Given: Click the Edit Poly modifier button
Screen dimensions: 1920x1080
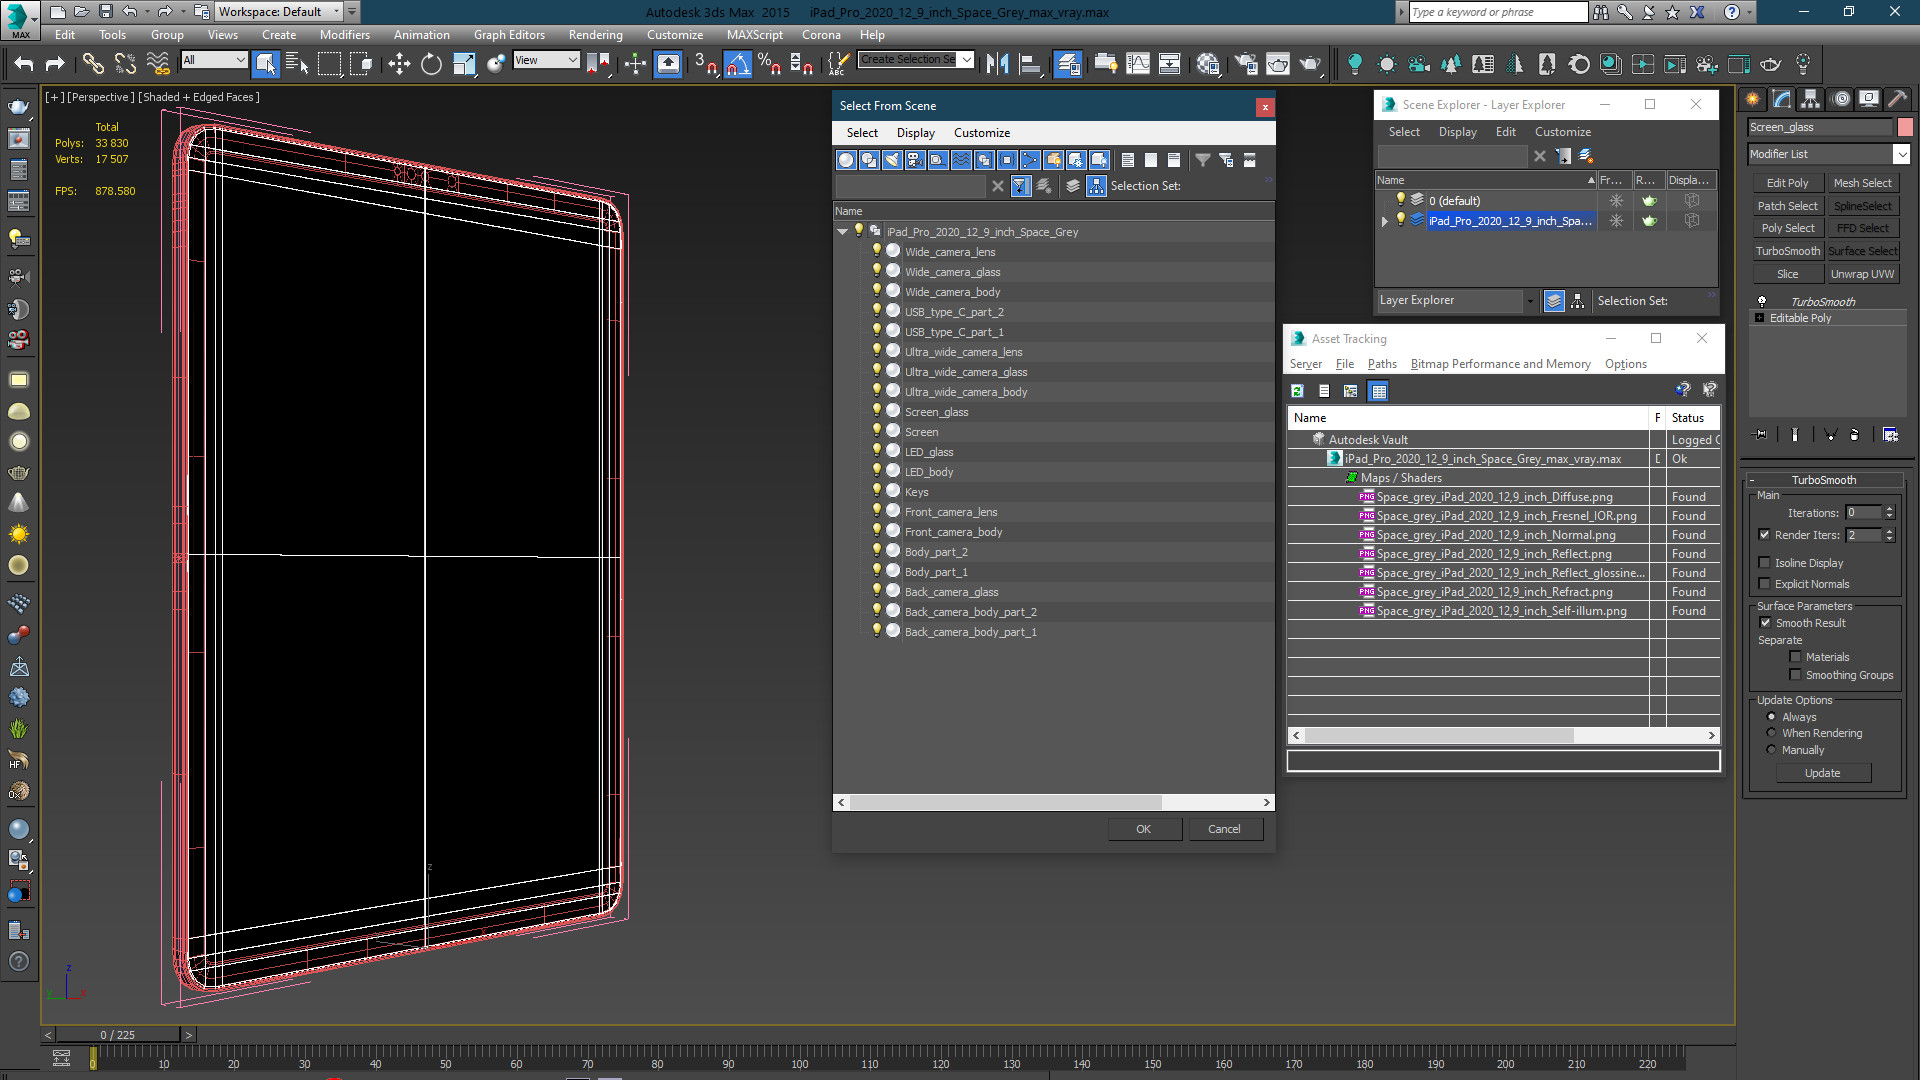Looking at the screenshot, I should (x=1787, y=183).
